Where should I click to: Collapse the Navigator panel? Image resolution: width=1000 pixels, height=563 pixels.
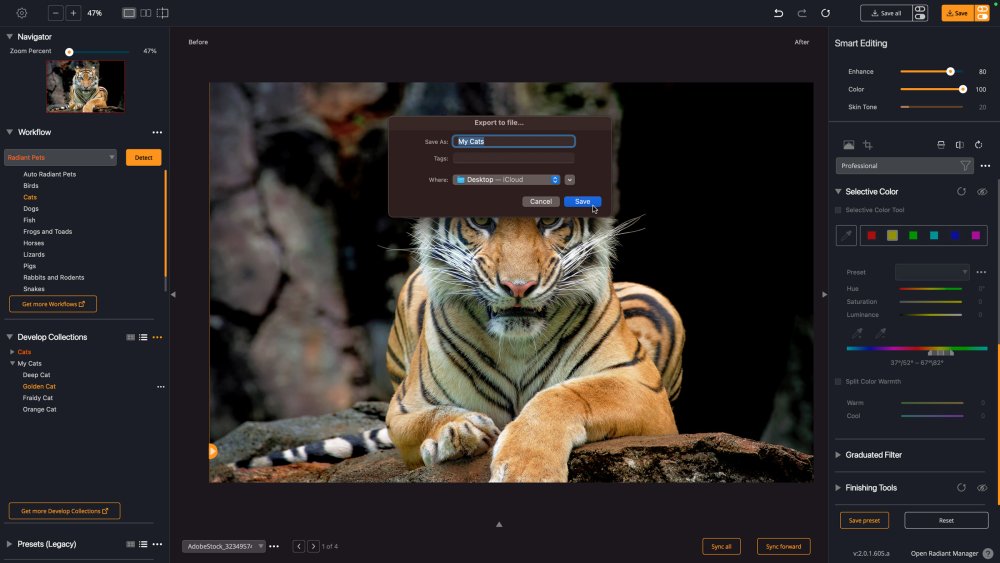10,37
